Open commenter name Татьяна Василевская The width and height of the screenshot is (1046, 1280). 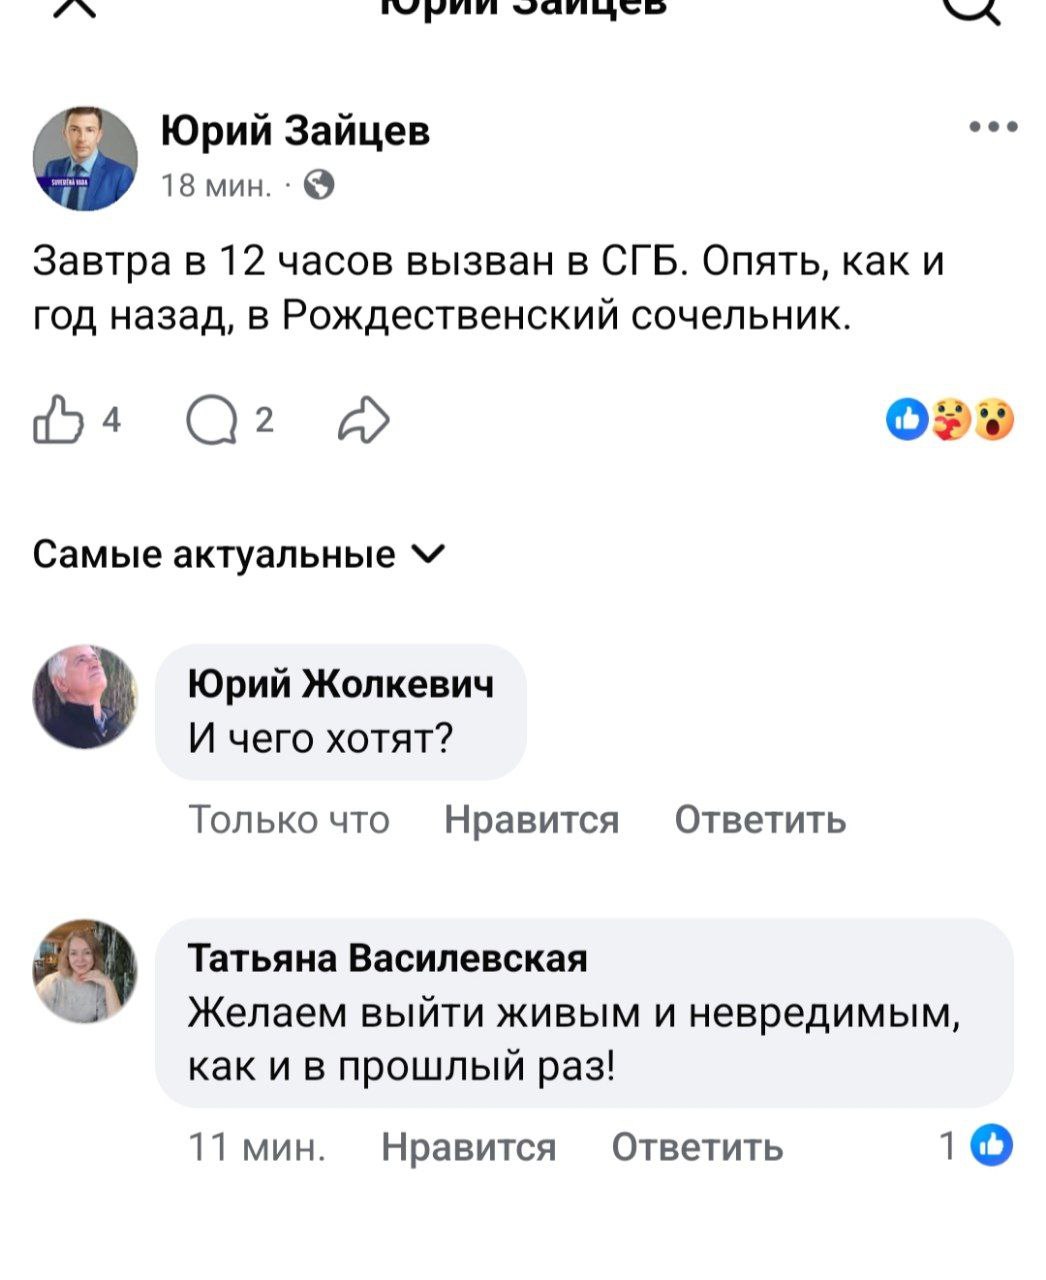388,958
